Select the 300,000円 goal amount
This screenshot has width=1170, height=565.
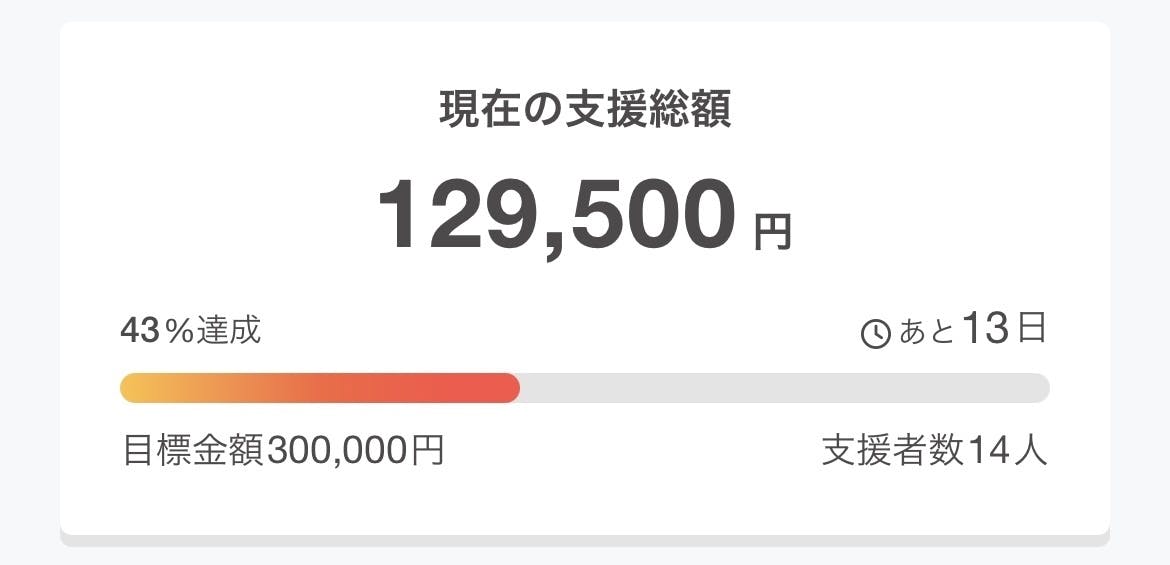tap(355, 451)
